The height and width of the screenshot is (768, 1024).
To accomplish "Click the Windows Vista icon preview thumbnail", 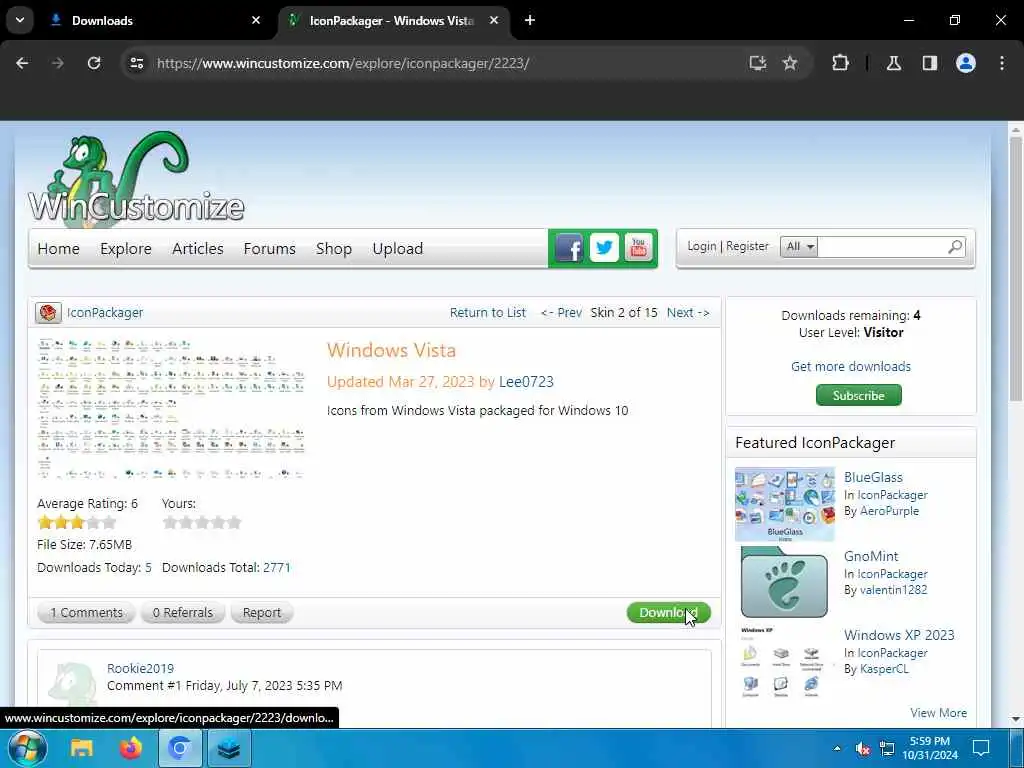I will coord(171,409).
